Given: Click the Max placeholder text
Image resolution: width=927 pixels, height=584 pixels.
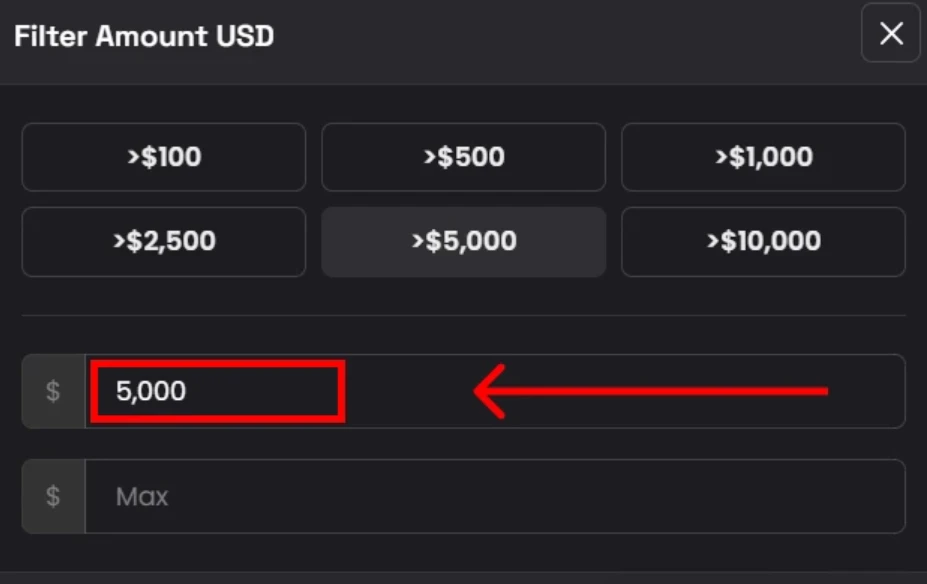Looking at the screenshot, I should (x=142, y=496).
